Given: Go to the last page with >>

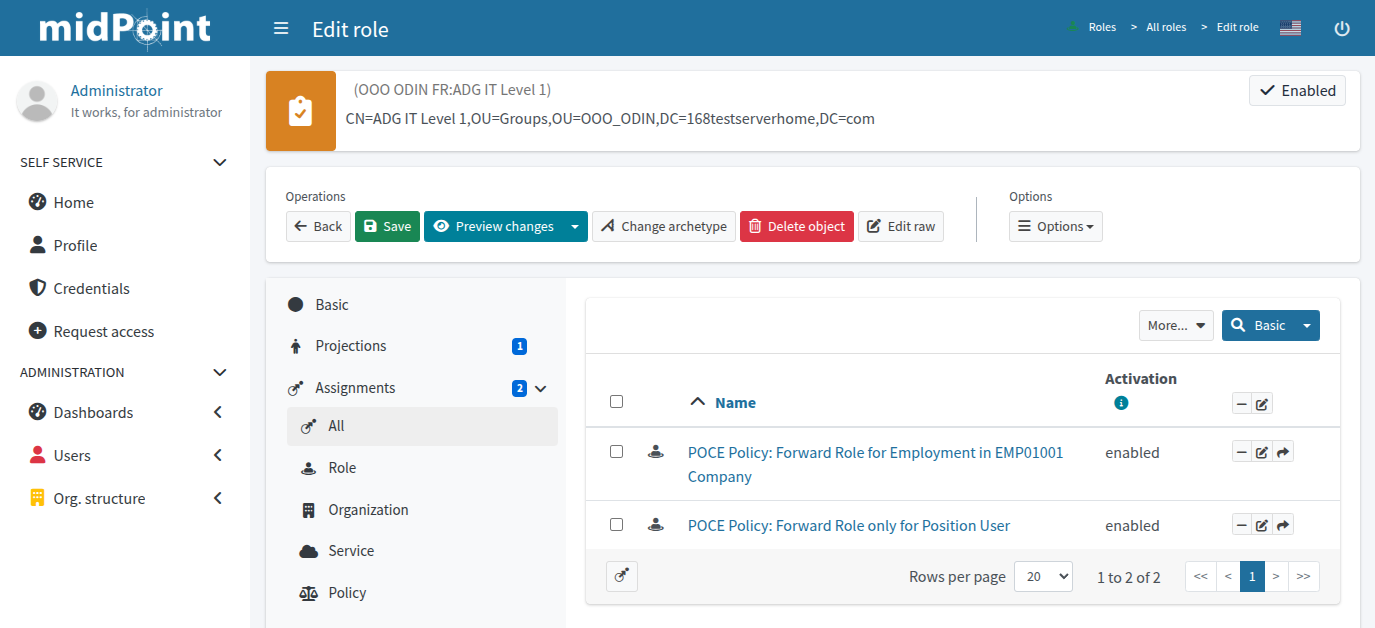Looking at the screenshot, I should pyautogui.click(x=1303, y=576).
